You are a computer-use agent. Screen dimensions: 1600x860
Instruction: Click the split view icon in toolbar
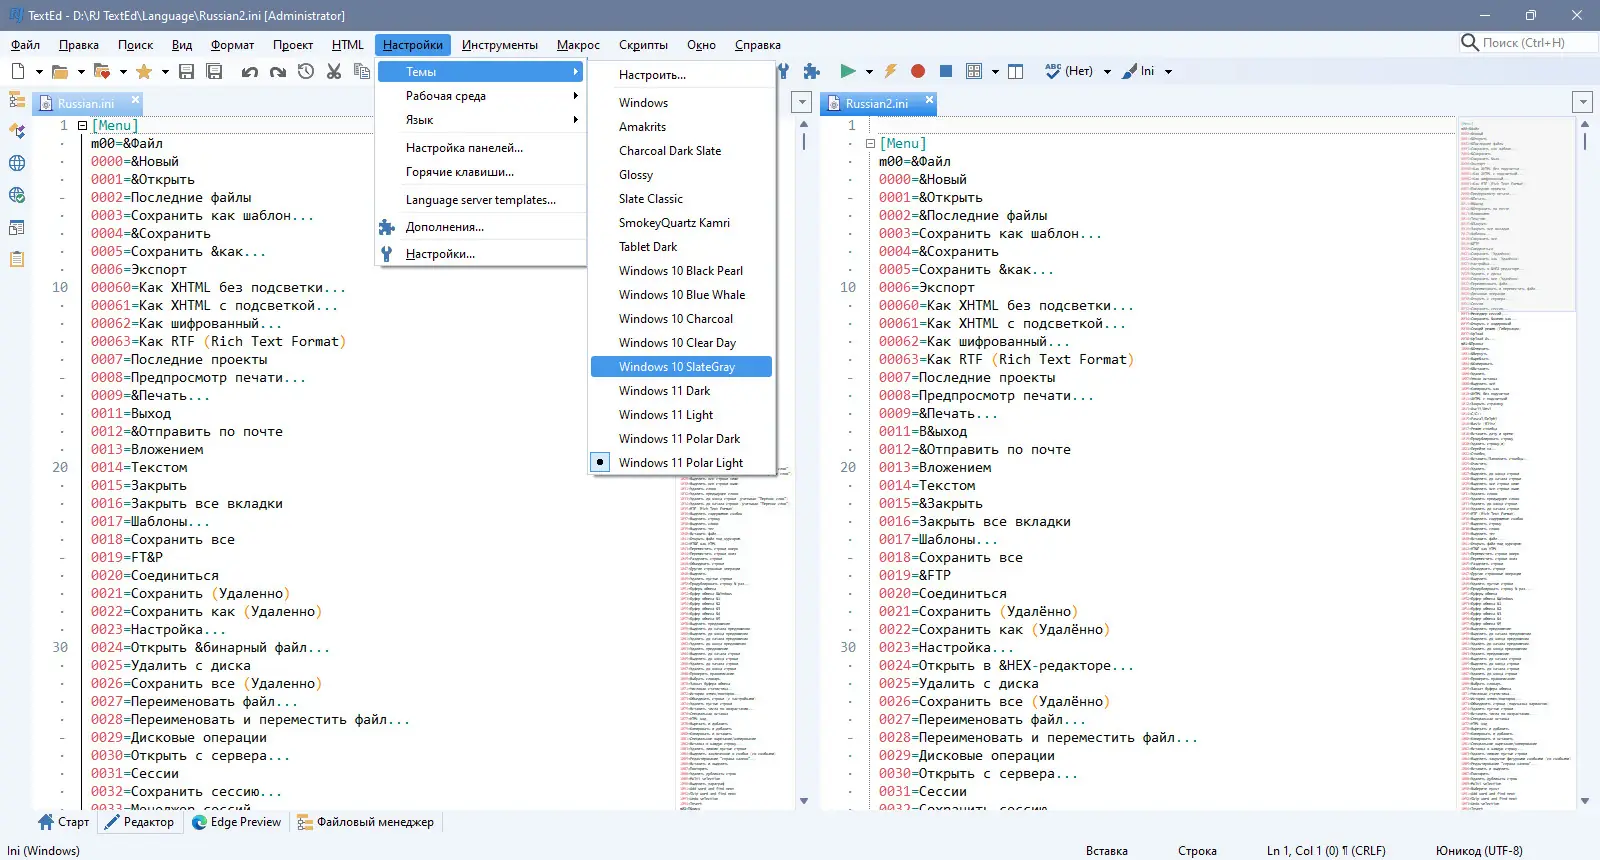coord(1016,71)
